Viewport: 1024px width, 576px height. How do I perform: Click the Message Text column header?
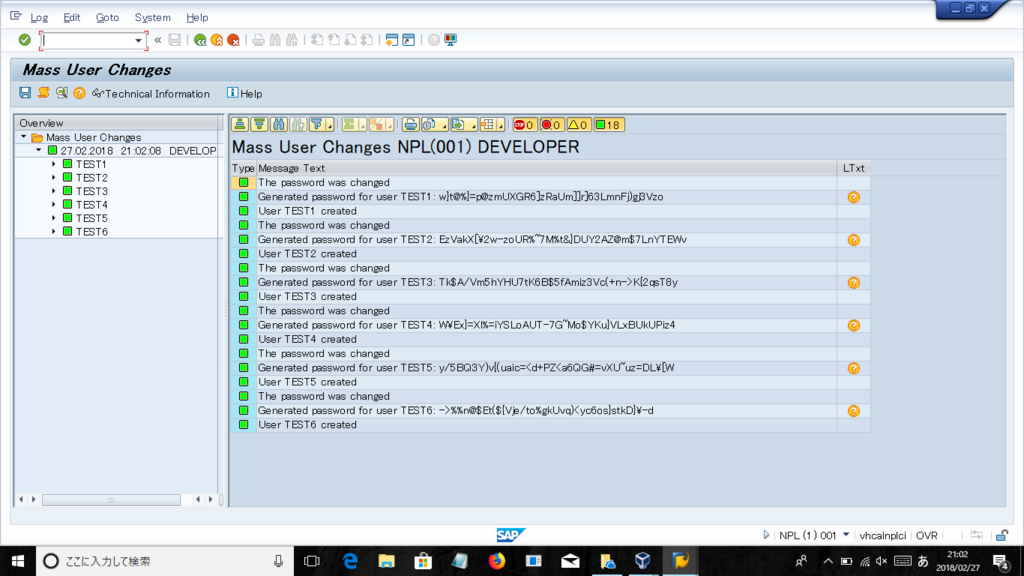click(546, 168)
